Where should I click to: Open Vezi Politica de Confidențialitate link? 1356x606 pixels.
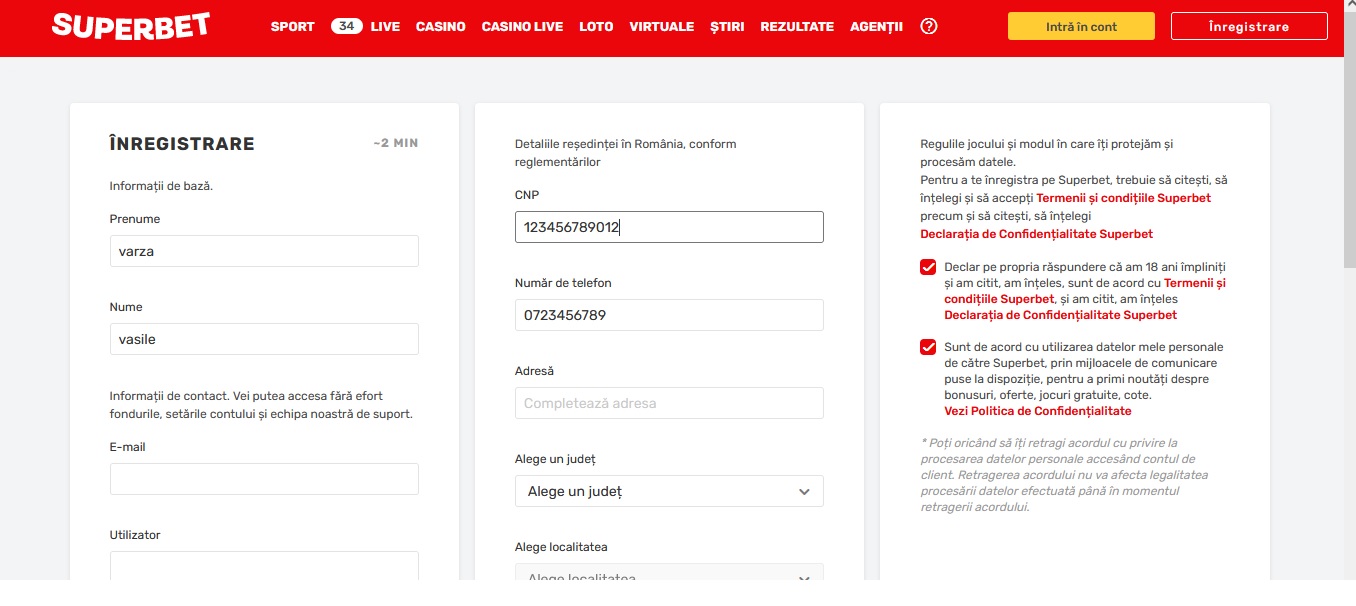[x=1038, y=411]
